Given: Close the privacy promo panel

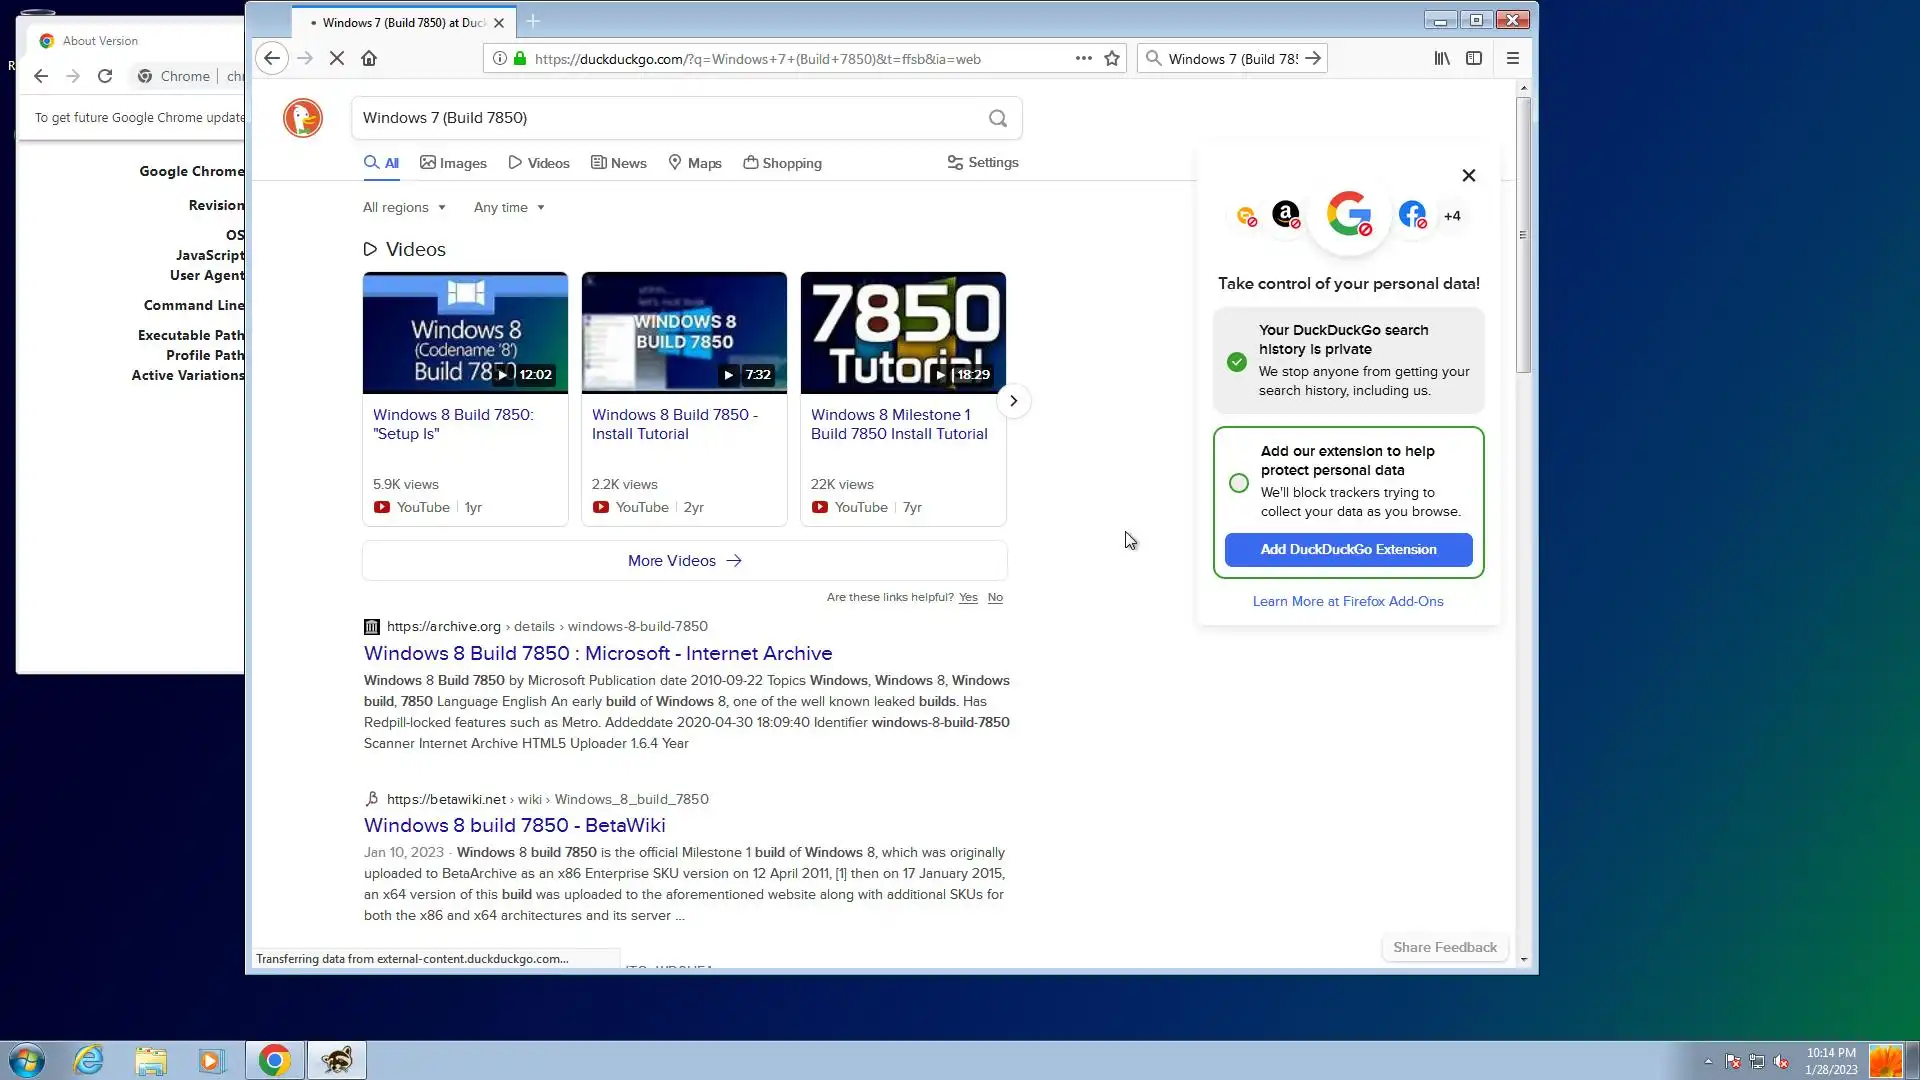Looking at the screenshot, I should [1468, 175].
